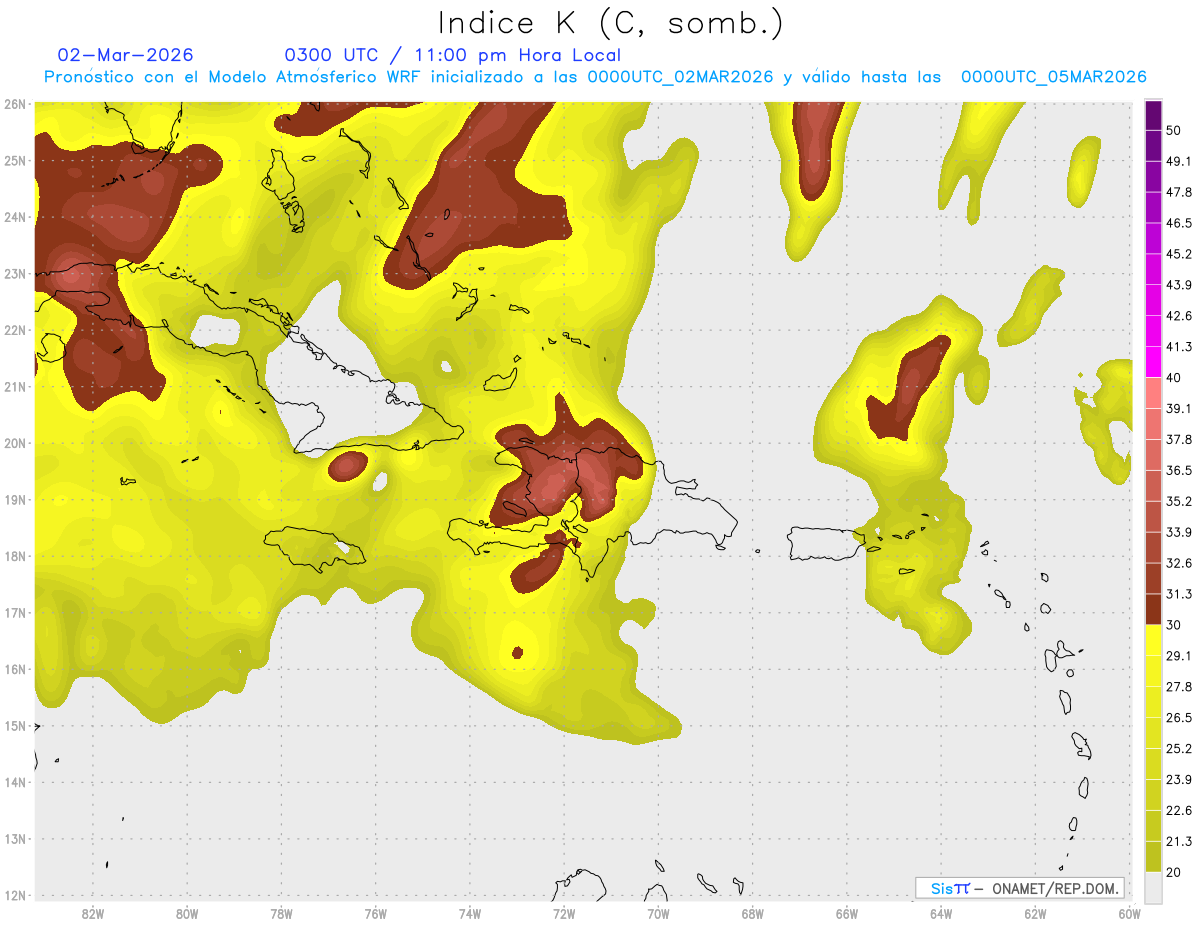
Task: Click the color bar label "27.8"
Action: pyautogui.click(x=1180, y=686)
